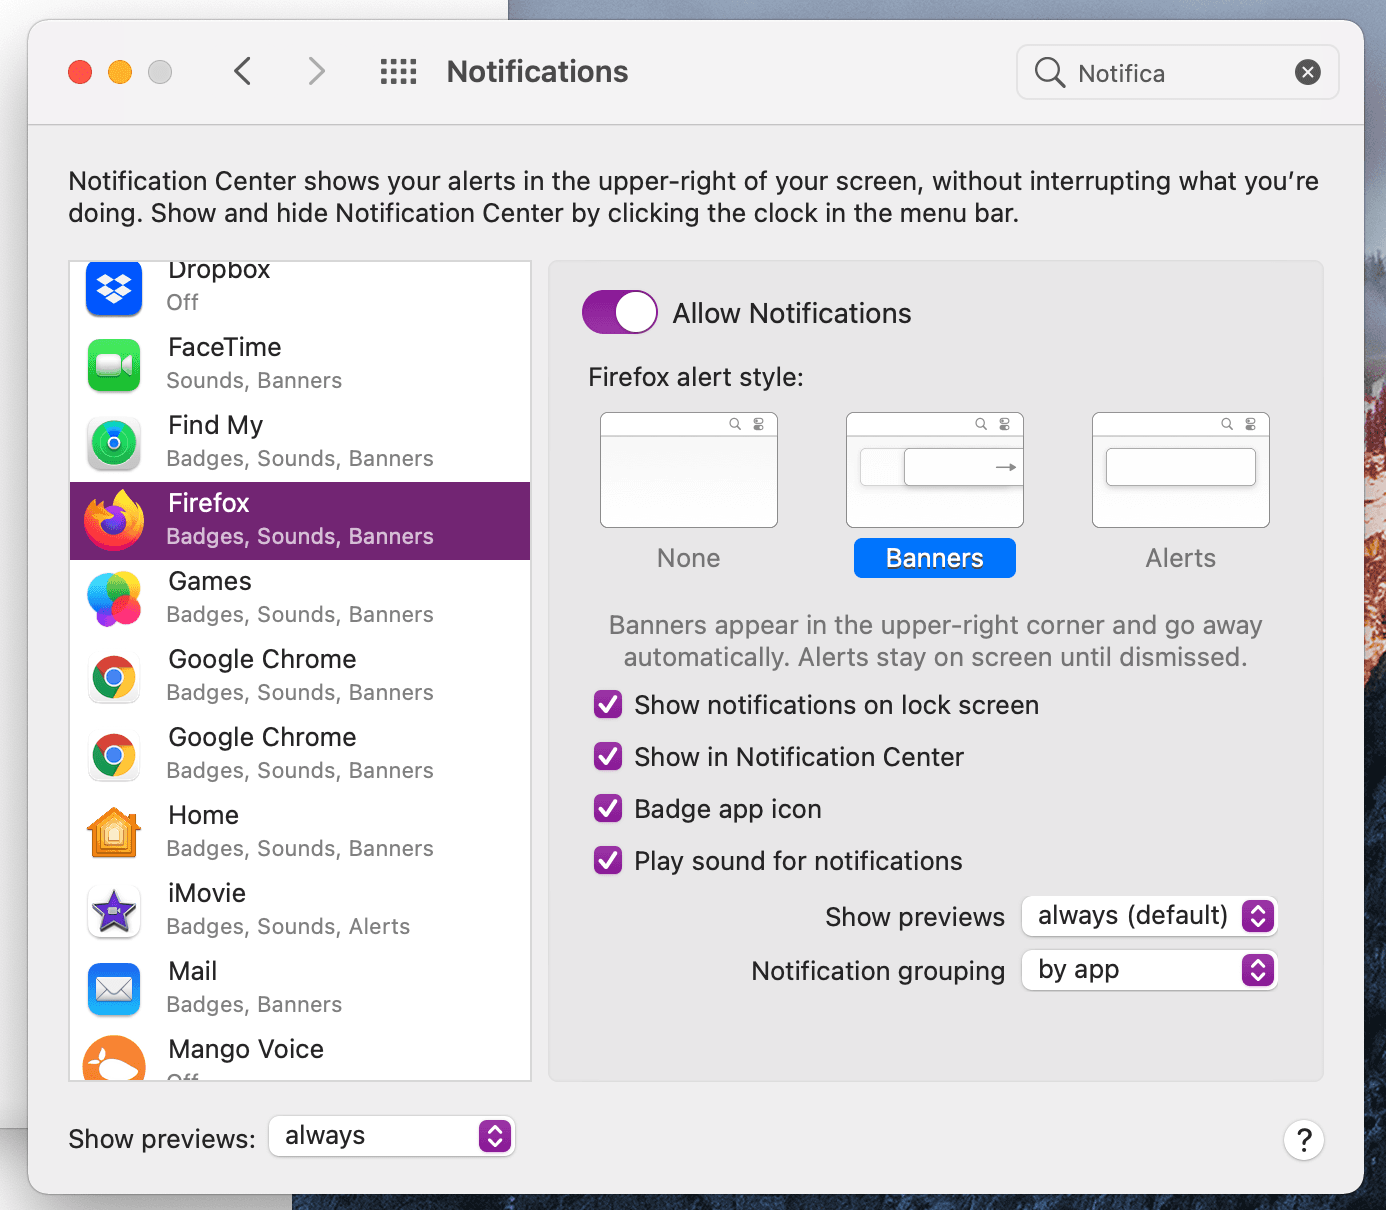Click the FaceTime camera icon
Screen dimensions: 1386x1210
[x=114, y=365]
